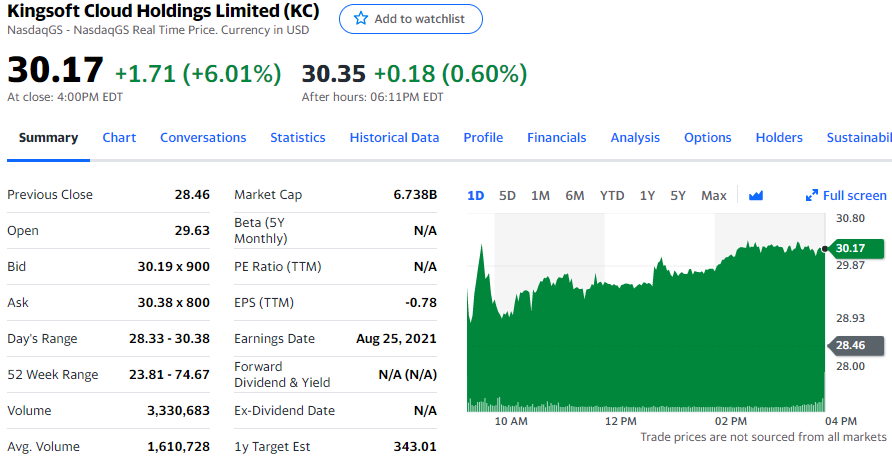This screenshot has width=892, height=460.
Task: Show the Max chart range
Action: coord(714,196)
